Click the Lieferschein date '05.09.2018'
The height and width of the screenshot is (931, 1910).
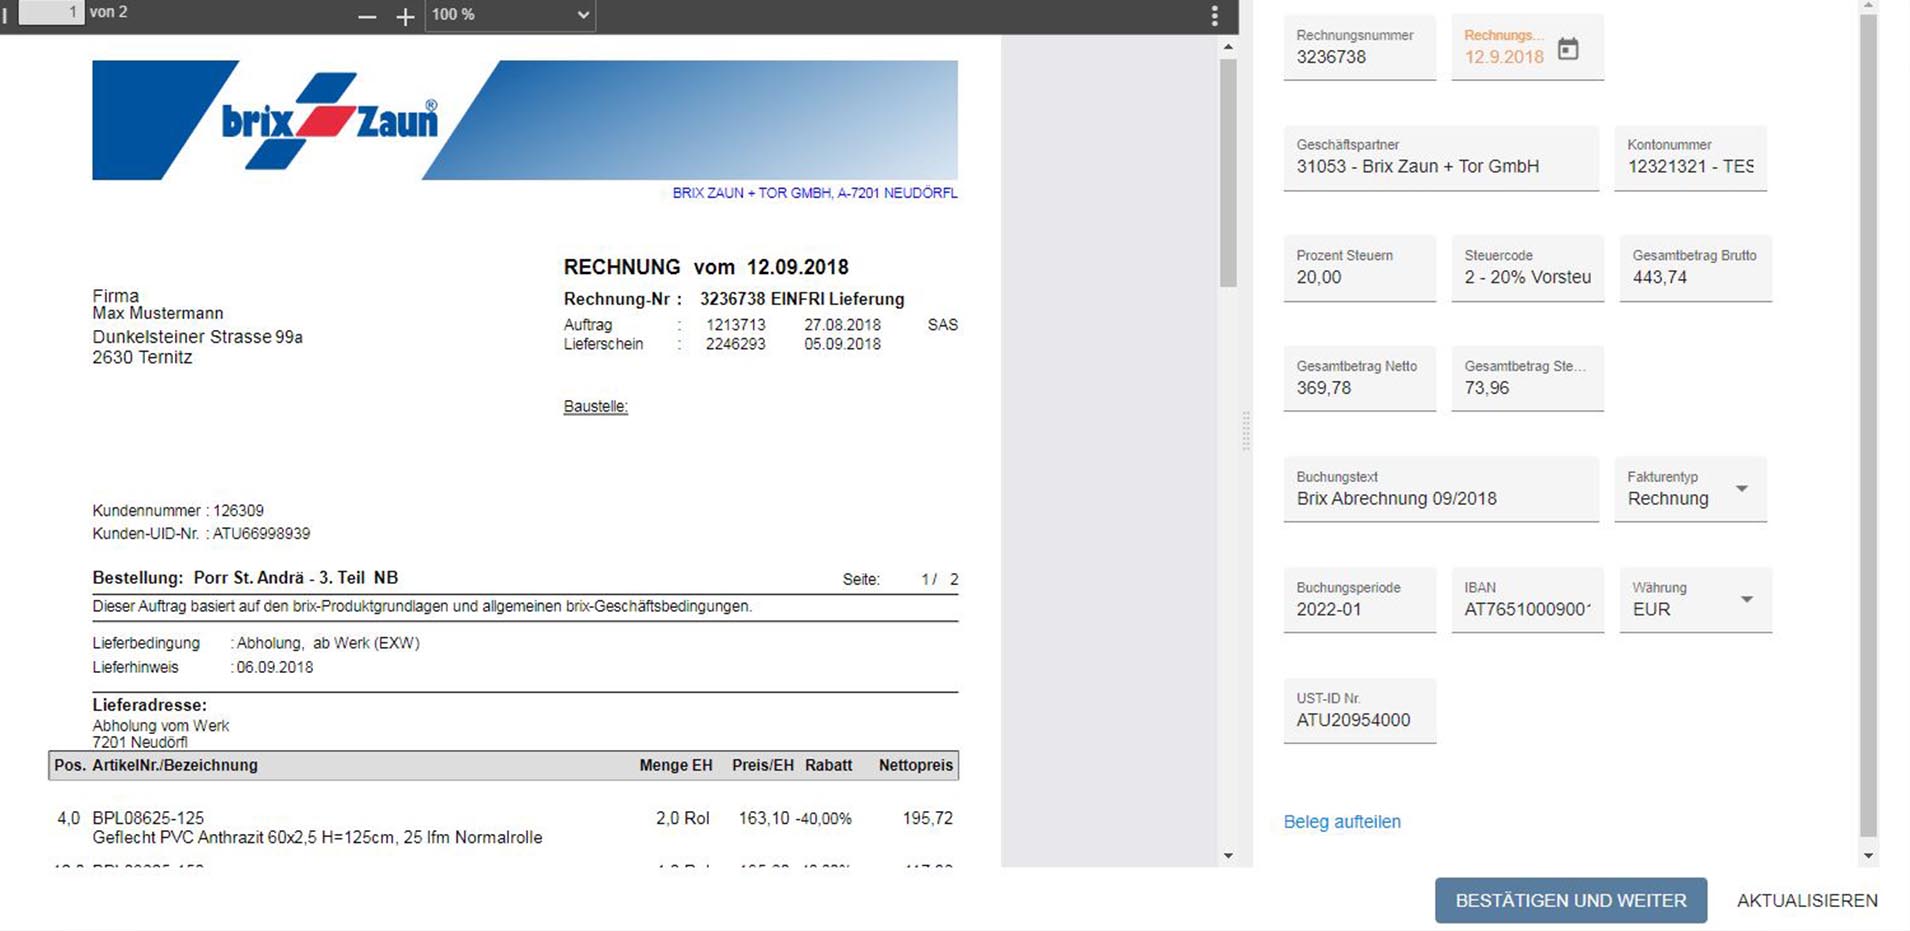pos(843,344)
